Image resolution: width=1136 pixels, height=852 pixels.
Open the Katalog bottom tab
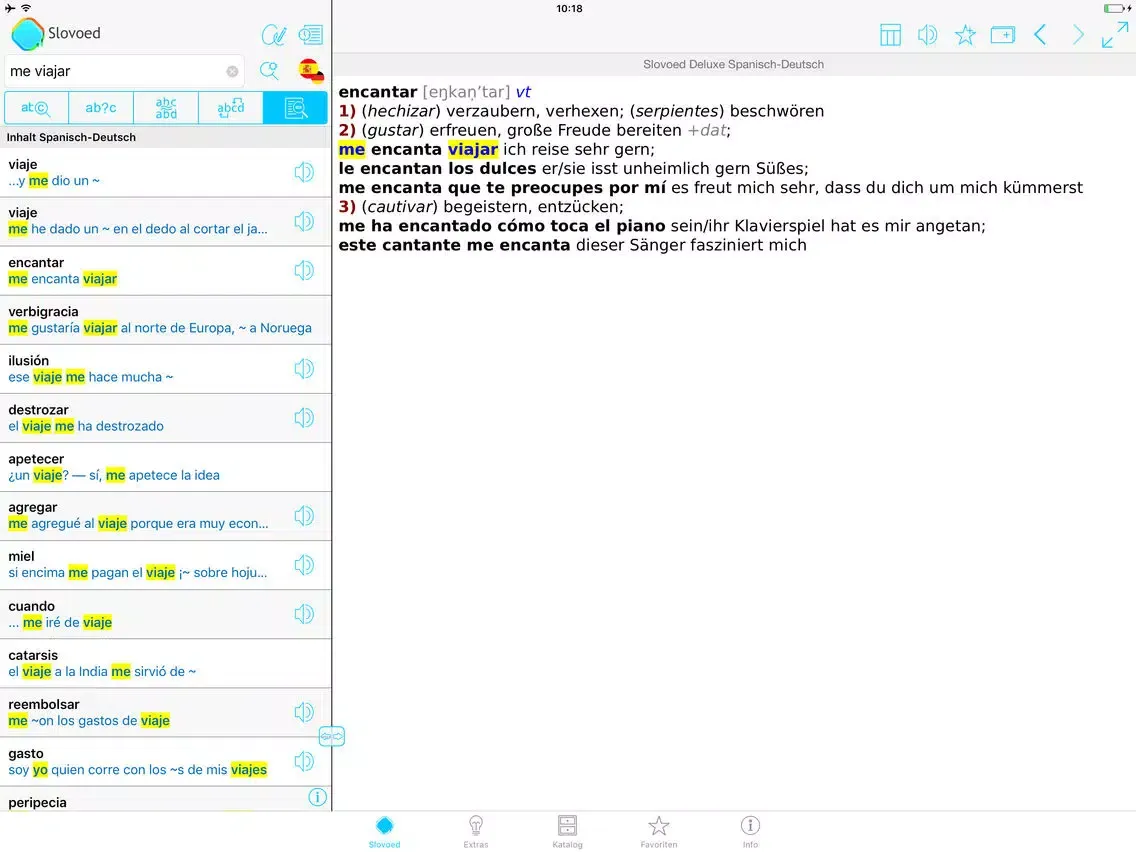click(567, 832)
